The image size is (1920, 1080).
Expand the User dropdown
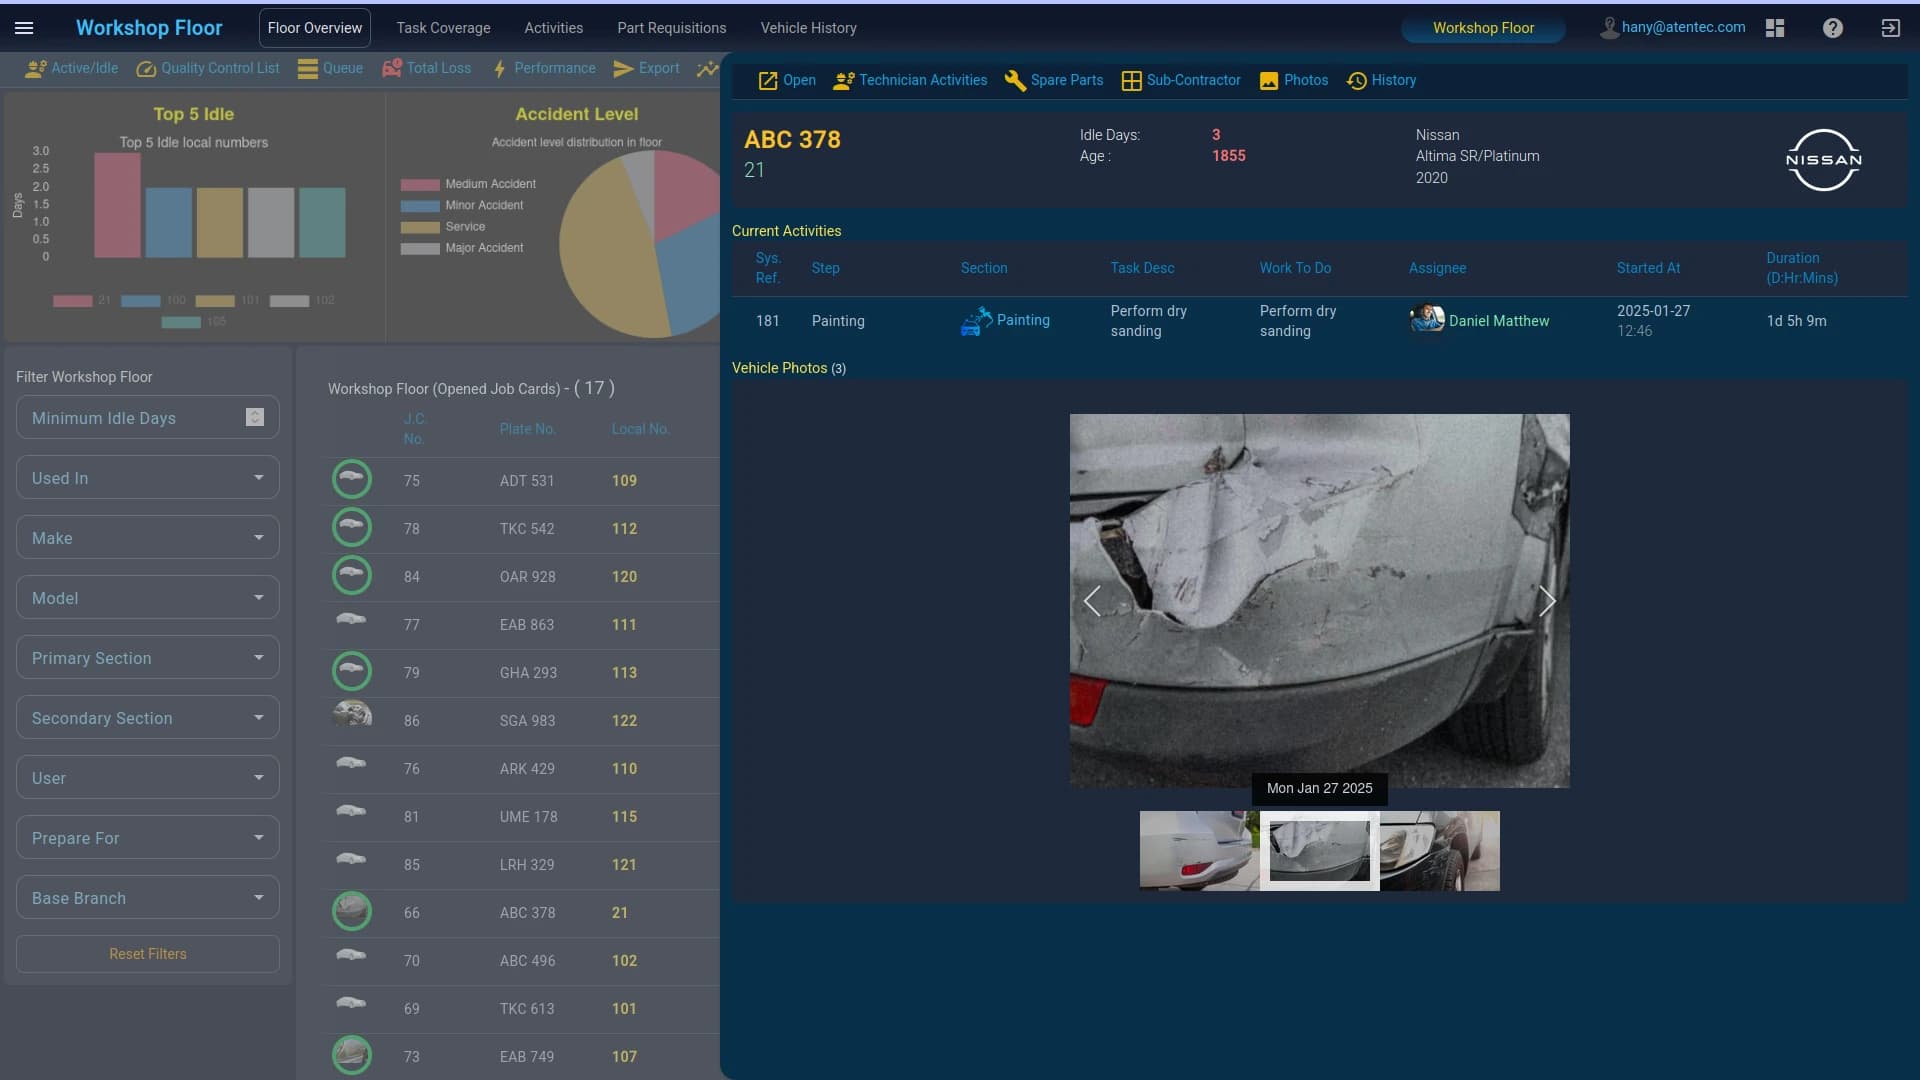coord(148,778)
